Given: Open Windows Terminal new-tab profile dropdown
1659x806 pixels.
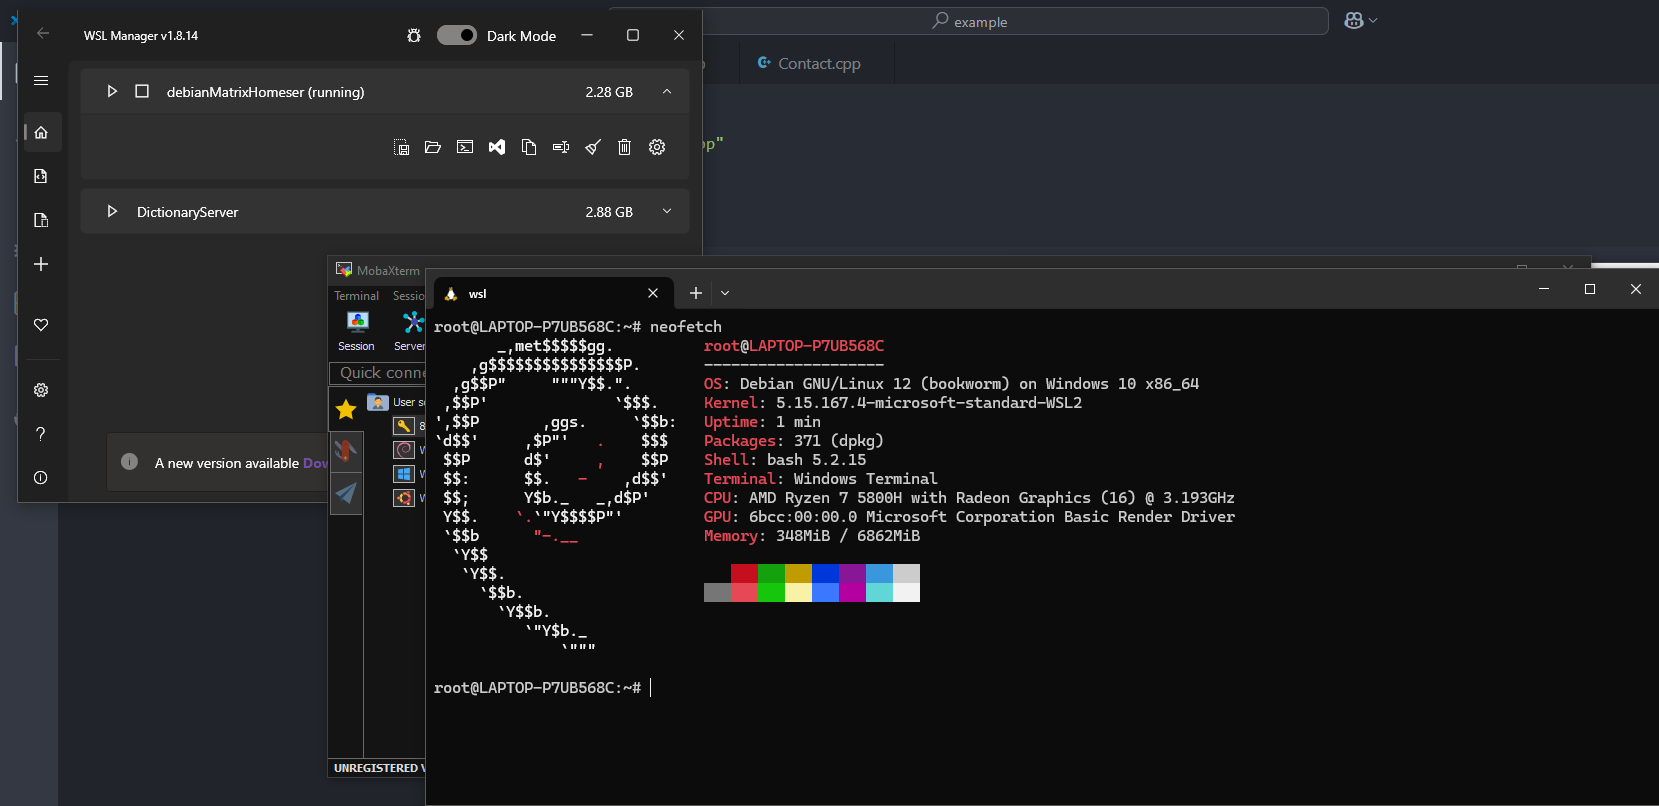Looking at the screenshot, I should click(x=725, y=293).
